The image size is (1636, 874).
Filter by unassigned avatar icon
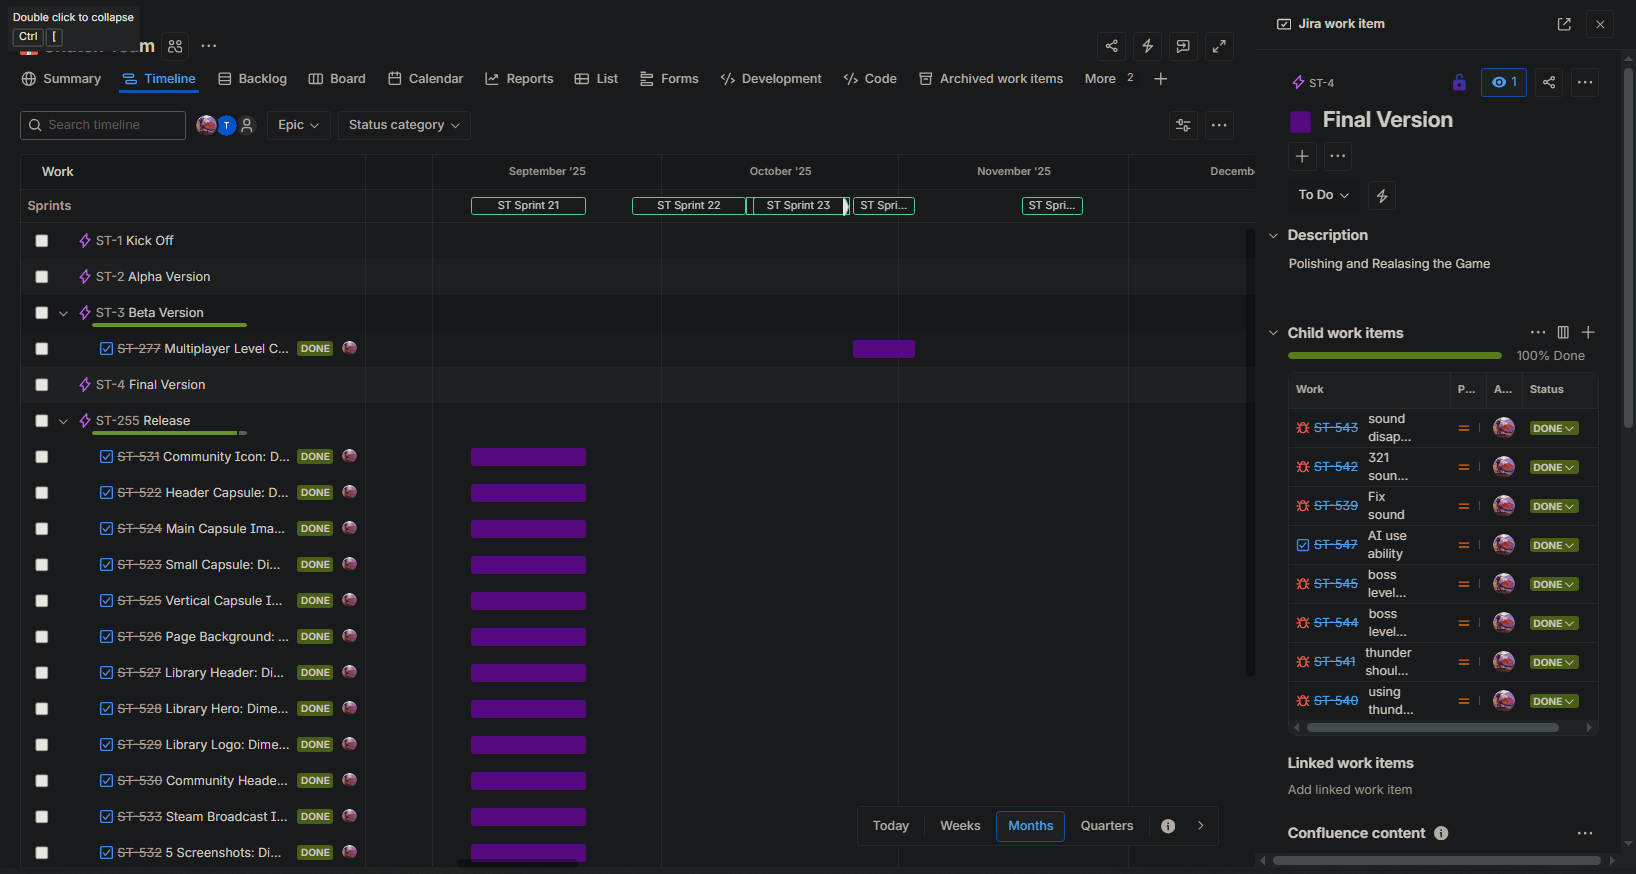pyautogui.click(x=247, y=125)
